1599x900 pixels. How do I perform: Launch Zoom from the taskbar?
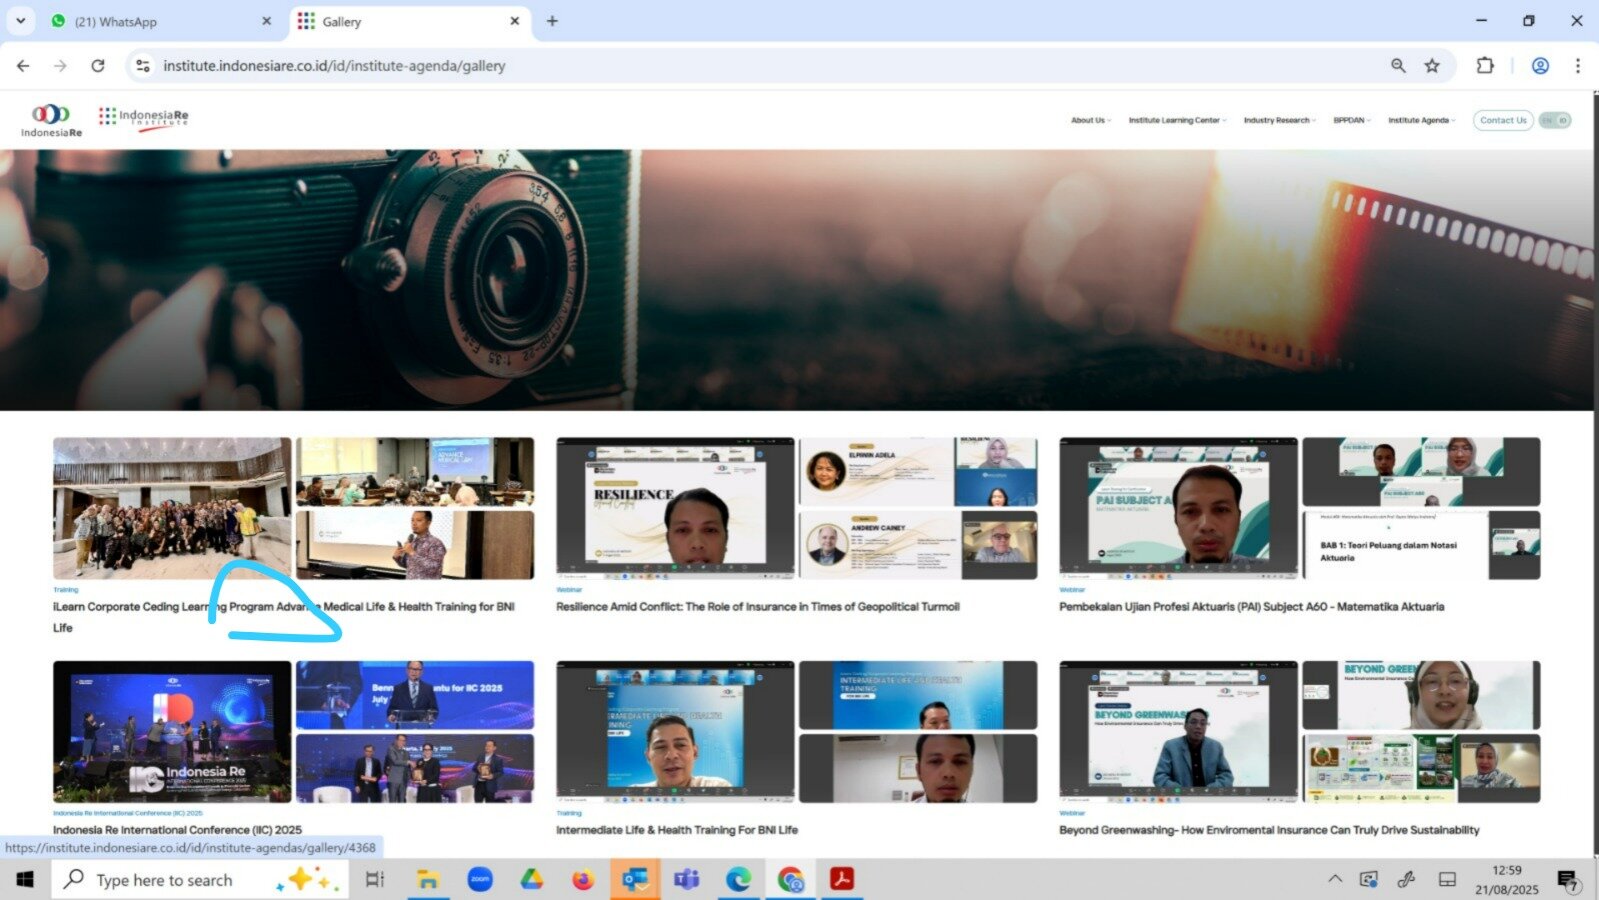coord(480,880)
